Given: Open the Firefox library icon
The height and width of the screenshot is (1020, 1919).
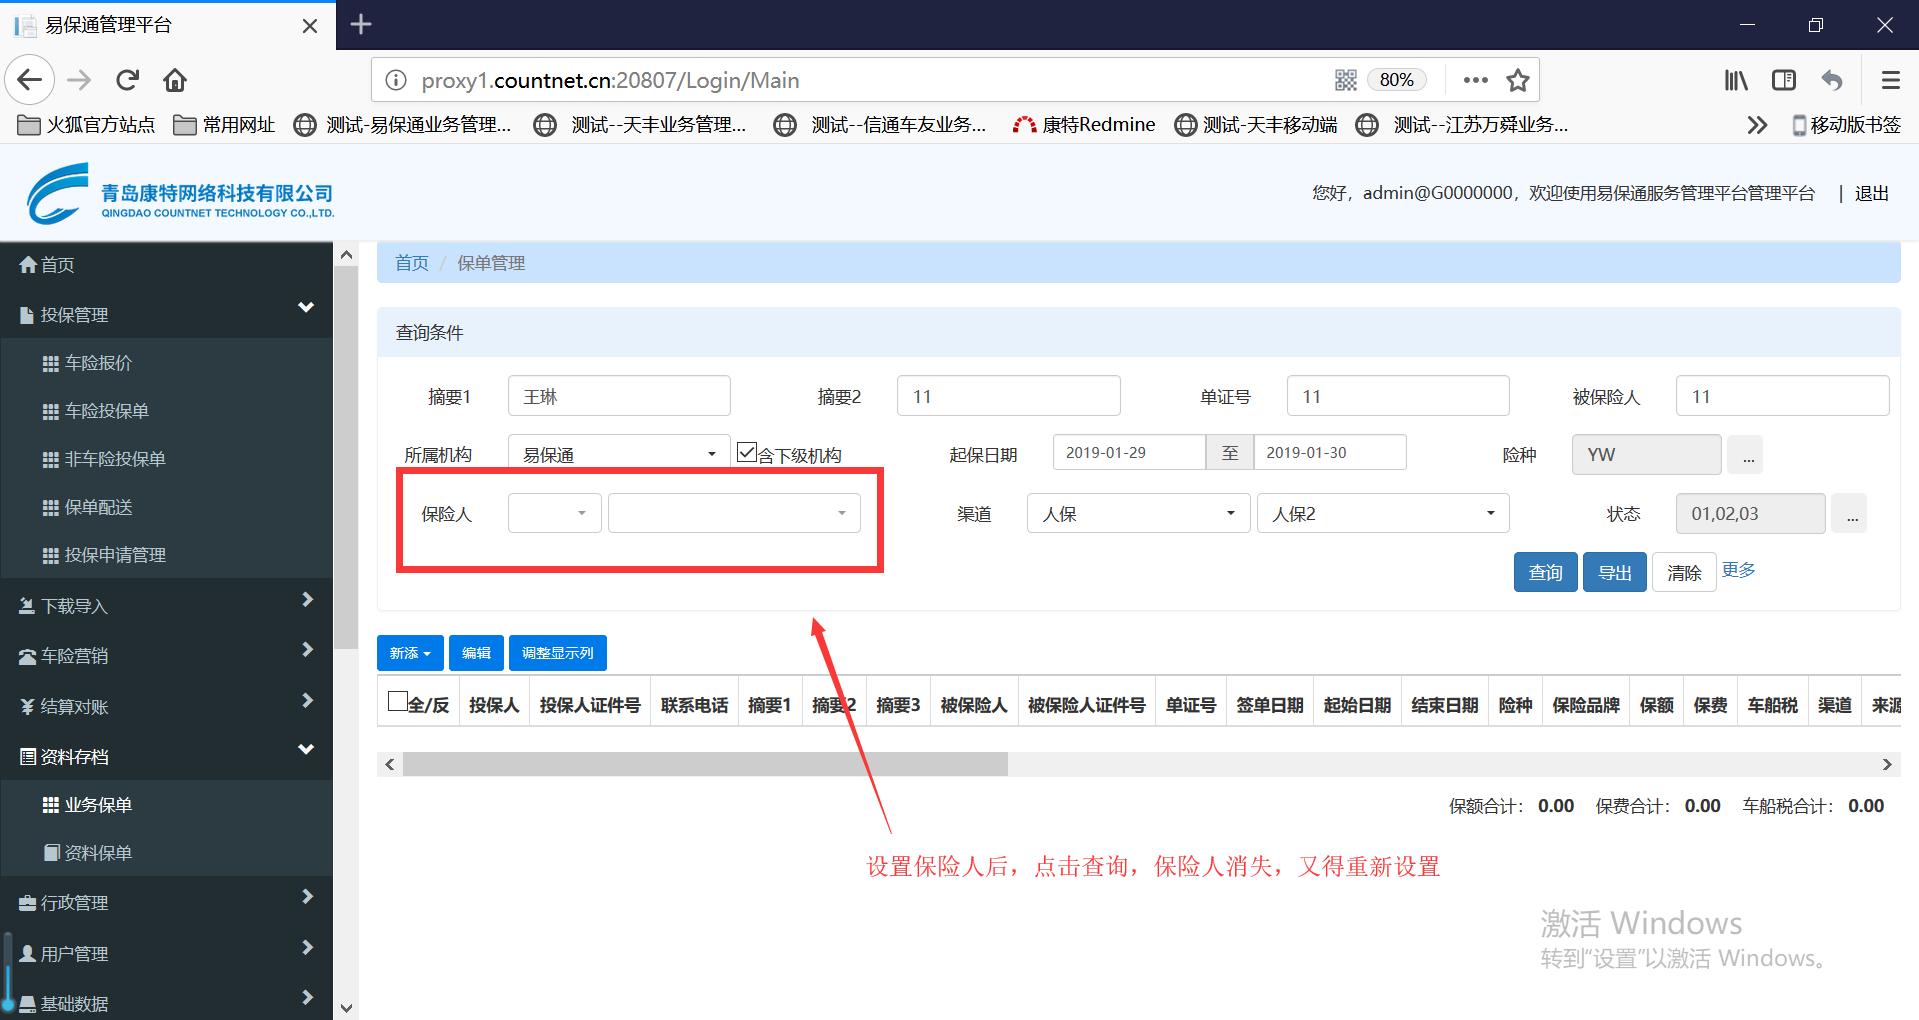Looking at the screenshot, I should coord(1736,80).
